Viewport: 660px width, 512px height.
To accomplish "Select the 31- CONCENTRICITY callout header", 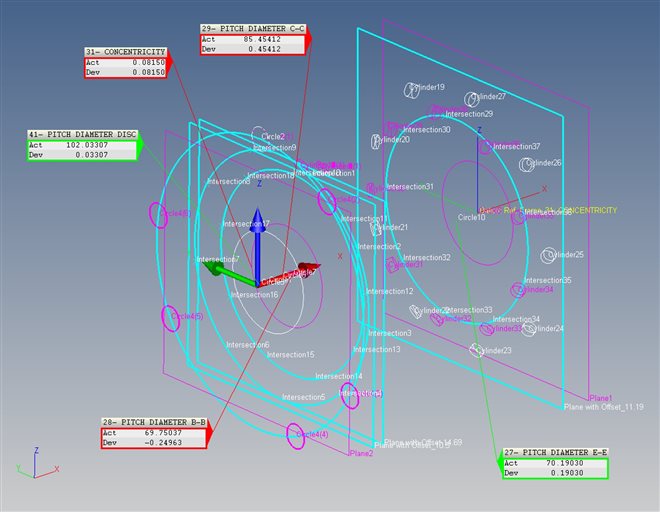I will coord(123,51).
